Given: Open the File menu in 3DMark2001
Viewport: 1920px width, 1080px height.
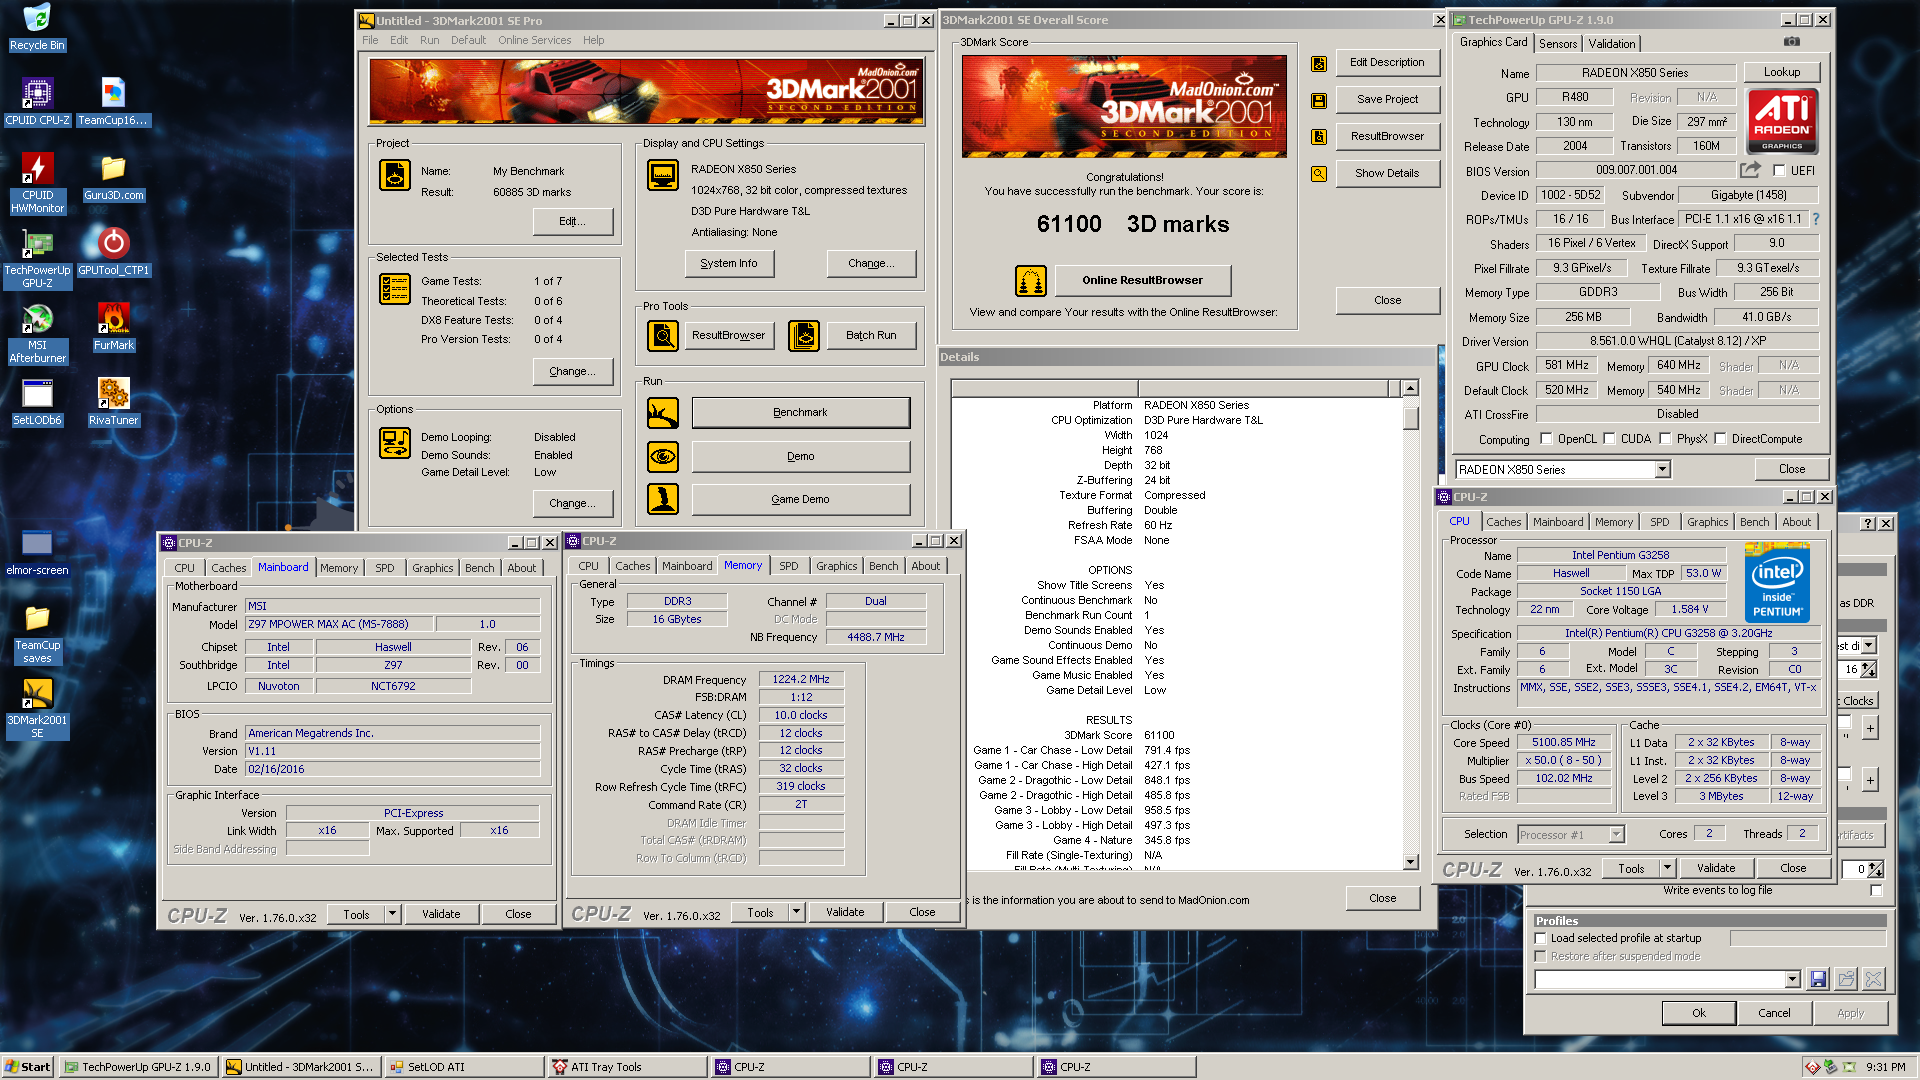Looking at the screenshot, I should pos(370,40).
